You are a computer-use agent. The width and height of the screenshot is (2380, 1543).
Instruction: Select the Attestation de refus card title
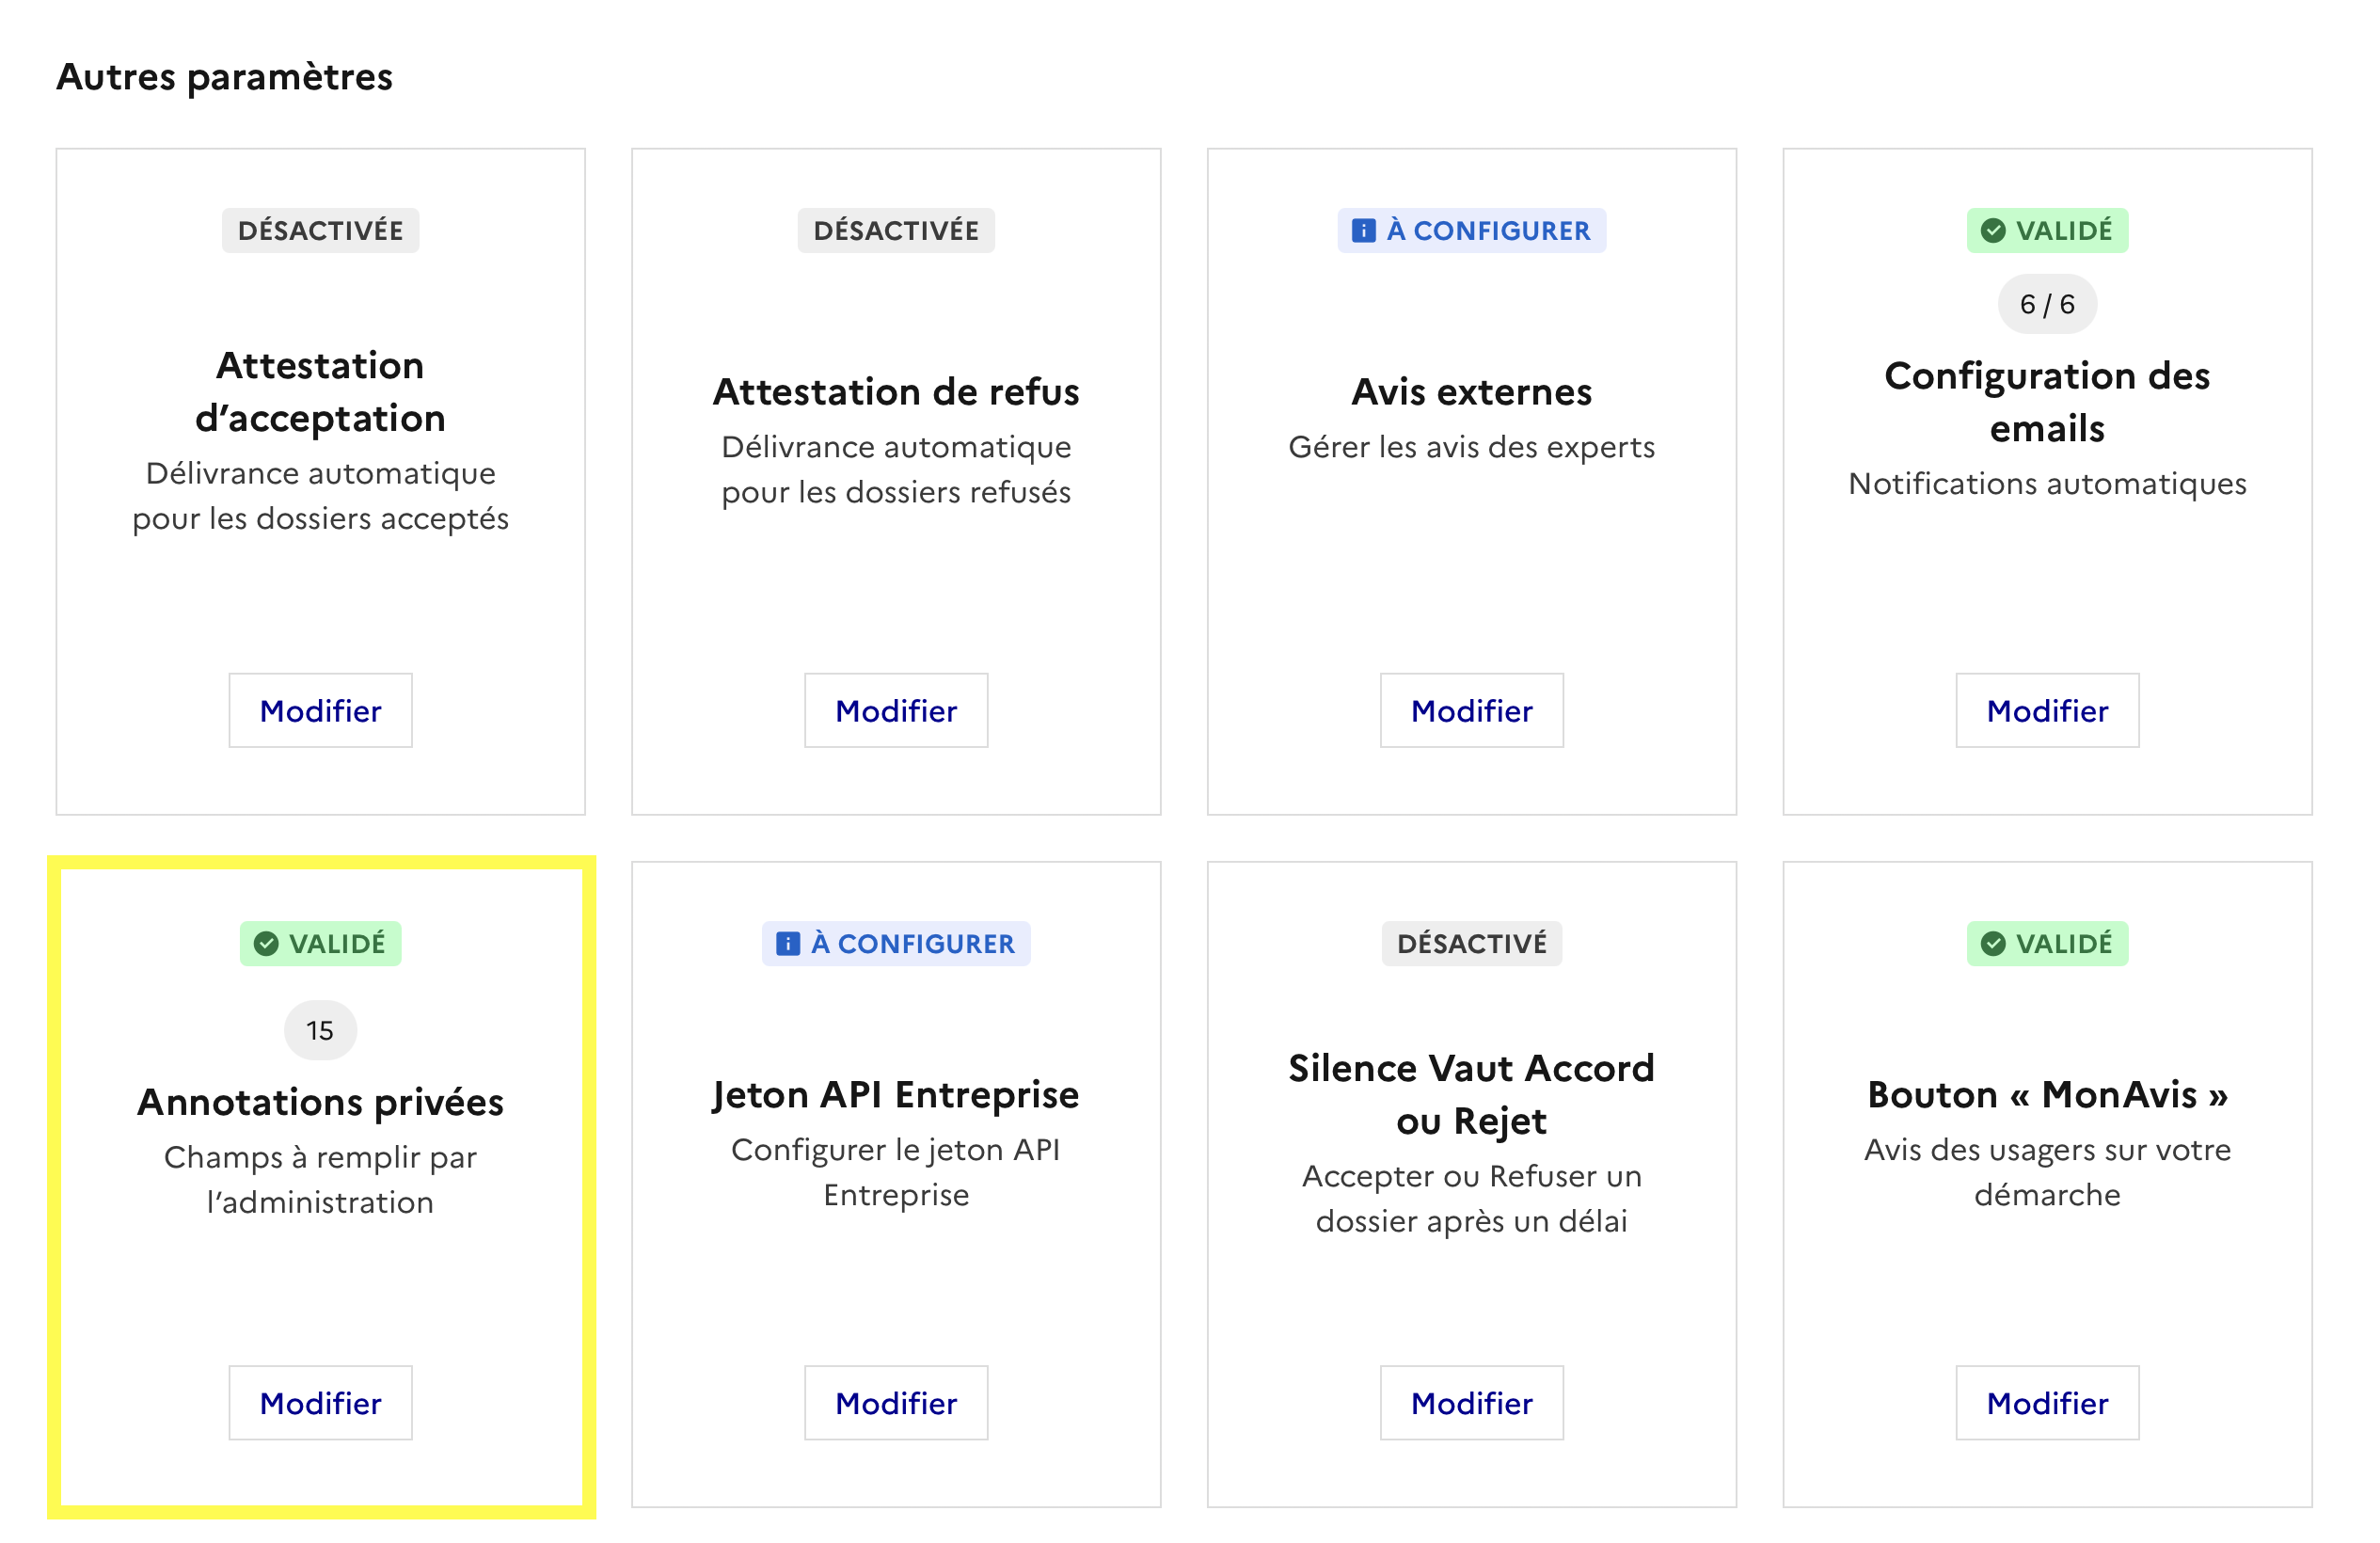(x=896, y=392)
